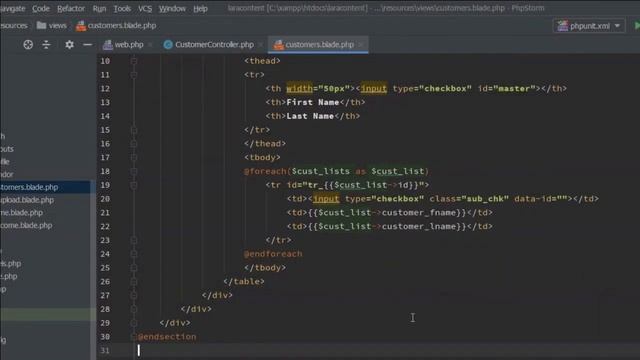The height and width of the screenshot is (360, 640).
Task: Toggle fold marker at line 25
Action: pyautogui.click(x=133, y=268)
